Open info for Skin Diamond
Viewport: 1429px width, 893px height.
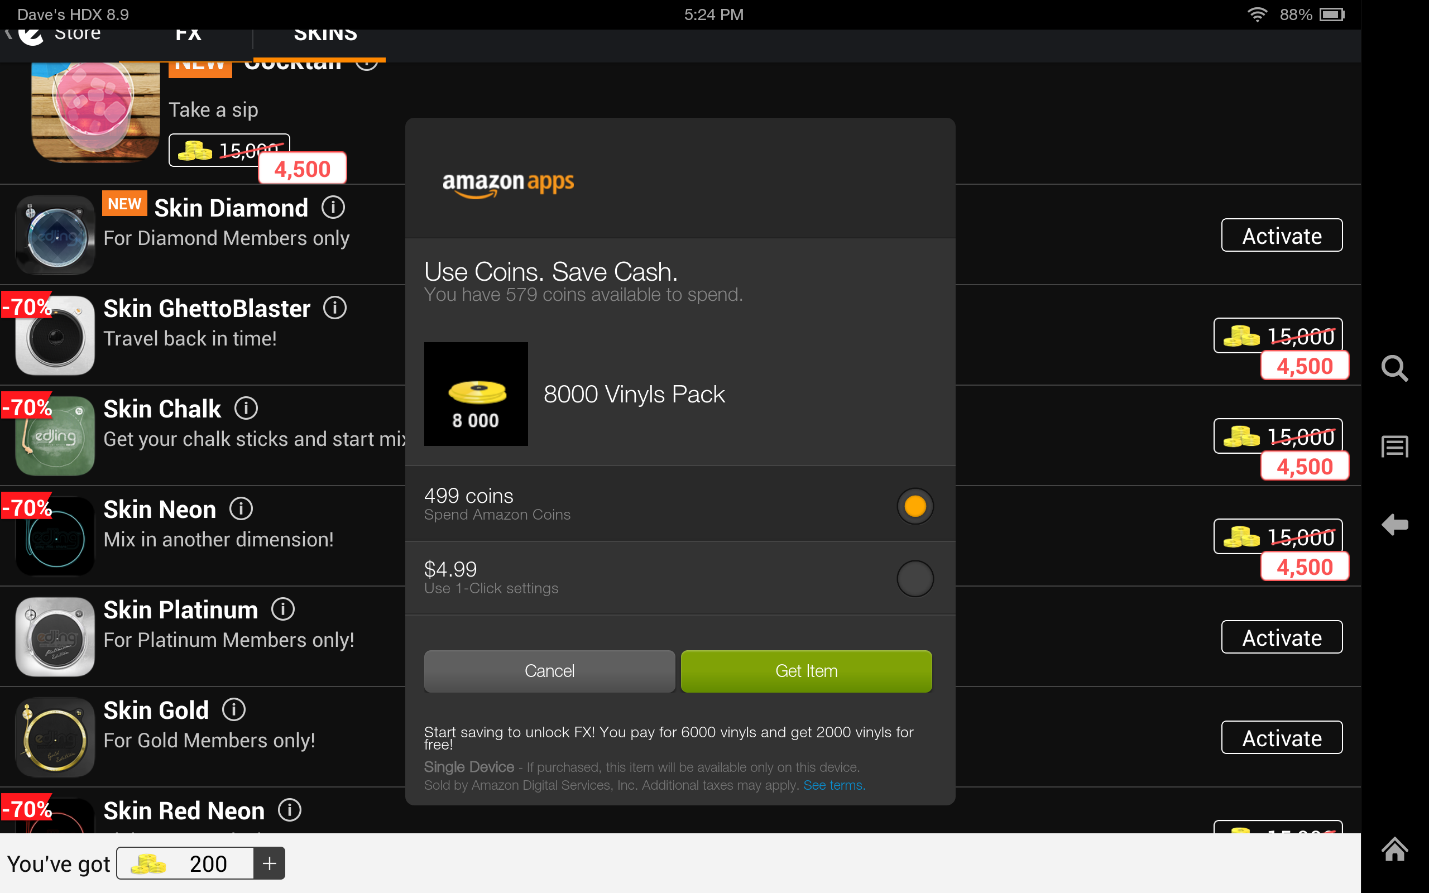[x=333, y=207]
